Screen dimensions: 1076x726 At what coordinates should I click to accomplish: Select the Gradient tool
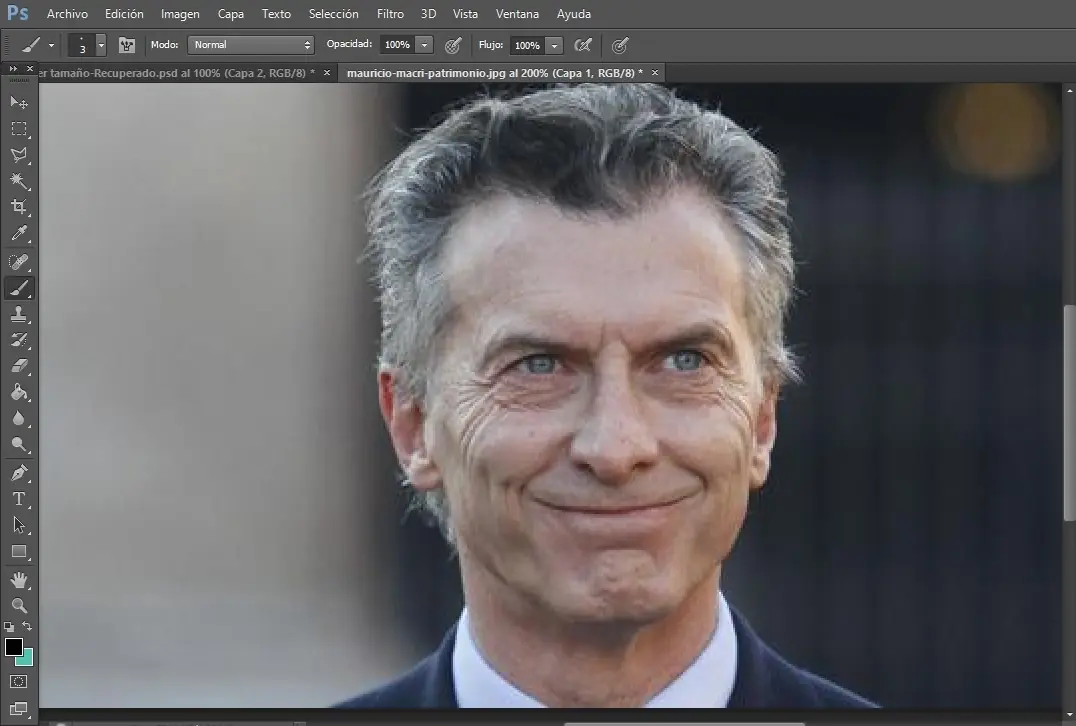tap(19, 392)
